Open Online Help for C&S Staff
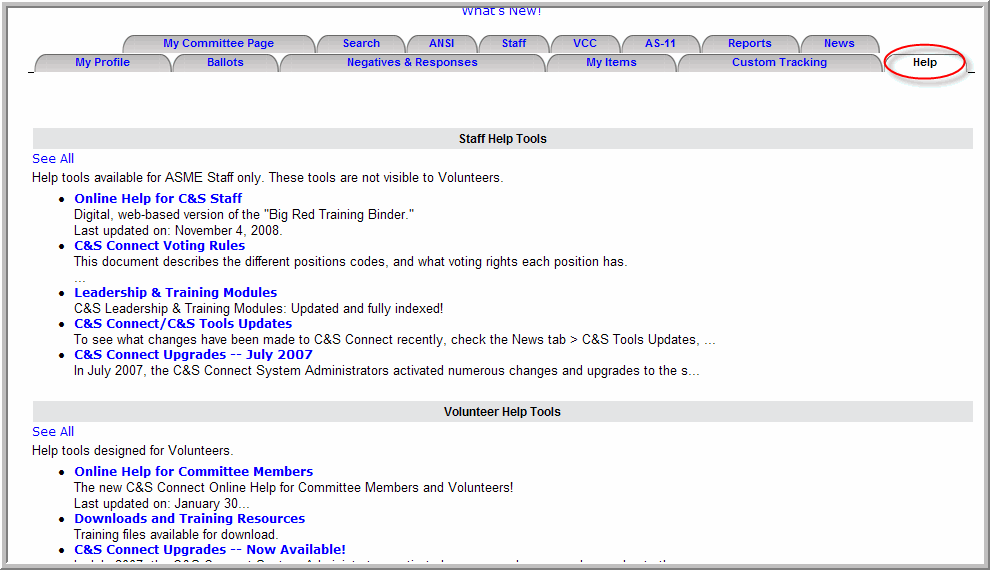This screenshot has width=990, height=570. click(158, 198)
